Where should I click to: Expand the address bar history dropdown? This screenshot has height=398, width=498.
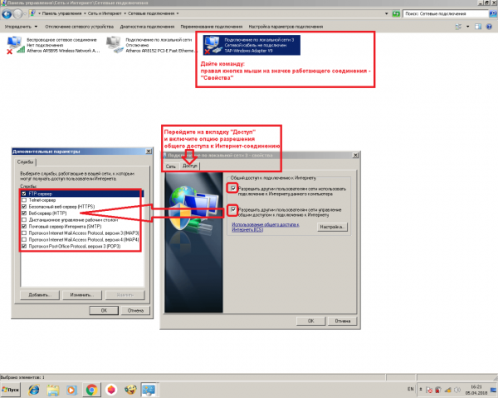click(x=386, y=14)
